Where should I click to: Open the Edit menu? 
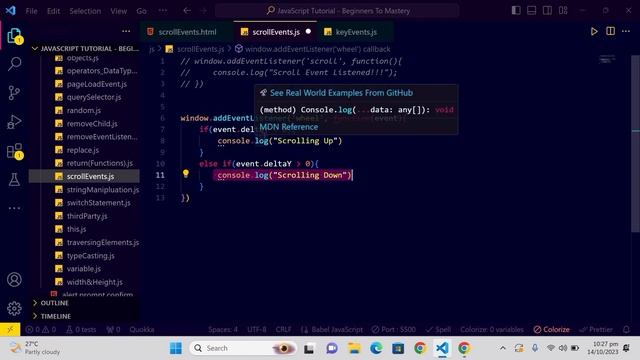point(53,11)
